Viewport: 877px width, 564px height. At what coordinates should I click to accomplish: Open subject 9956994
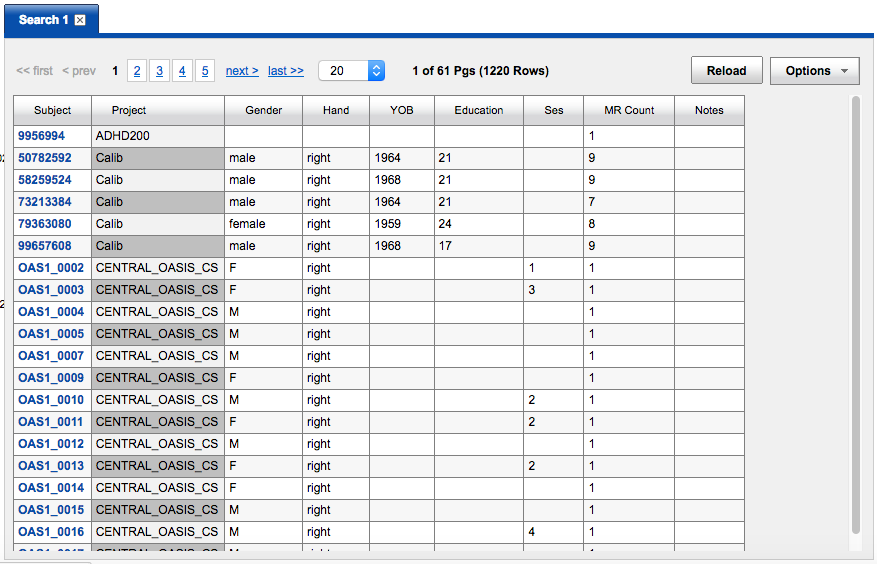click(x=41, y=136)
